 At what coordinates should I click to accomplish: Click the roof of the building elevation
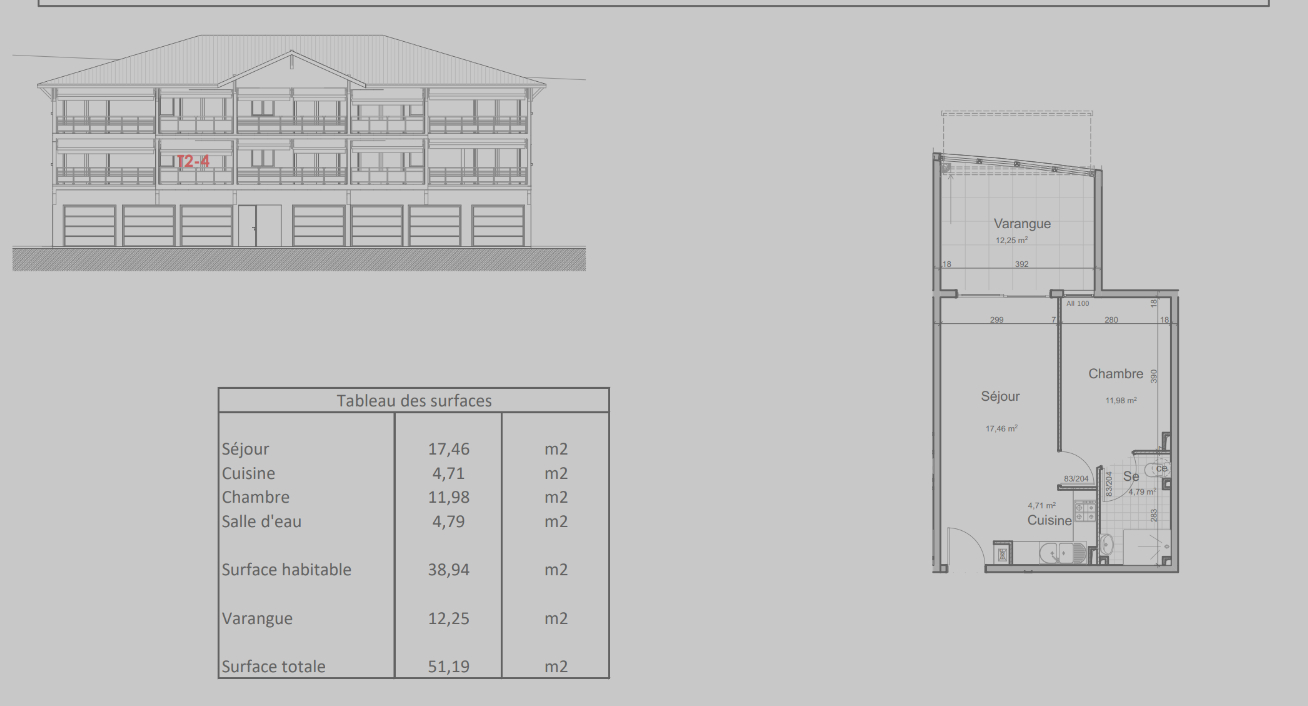click(290, 58)
